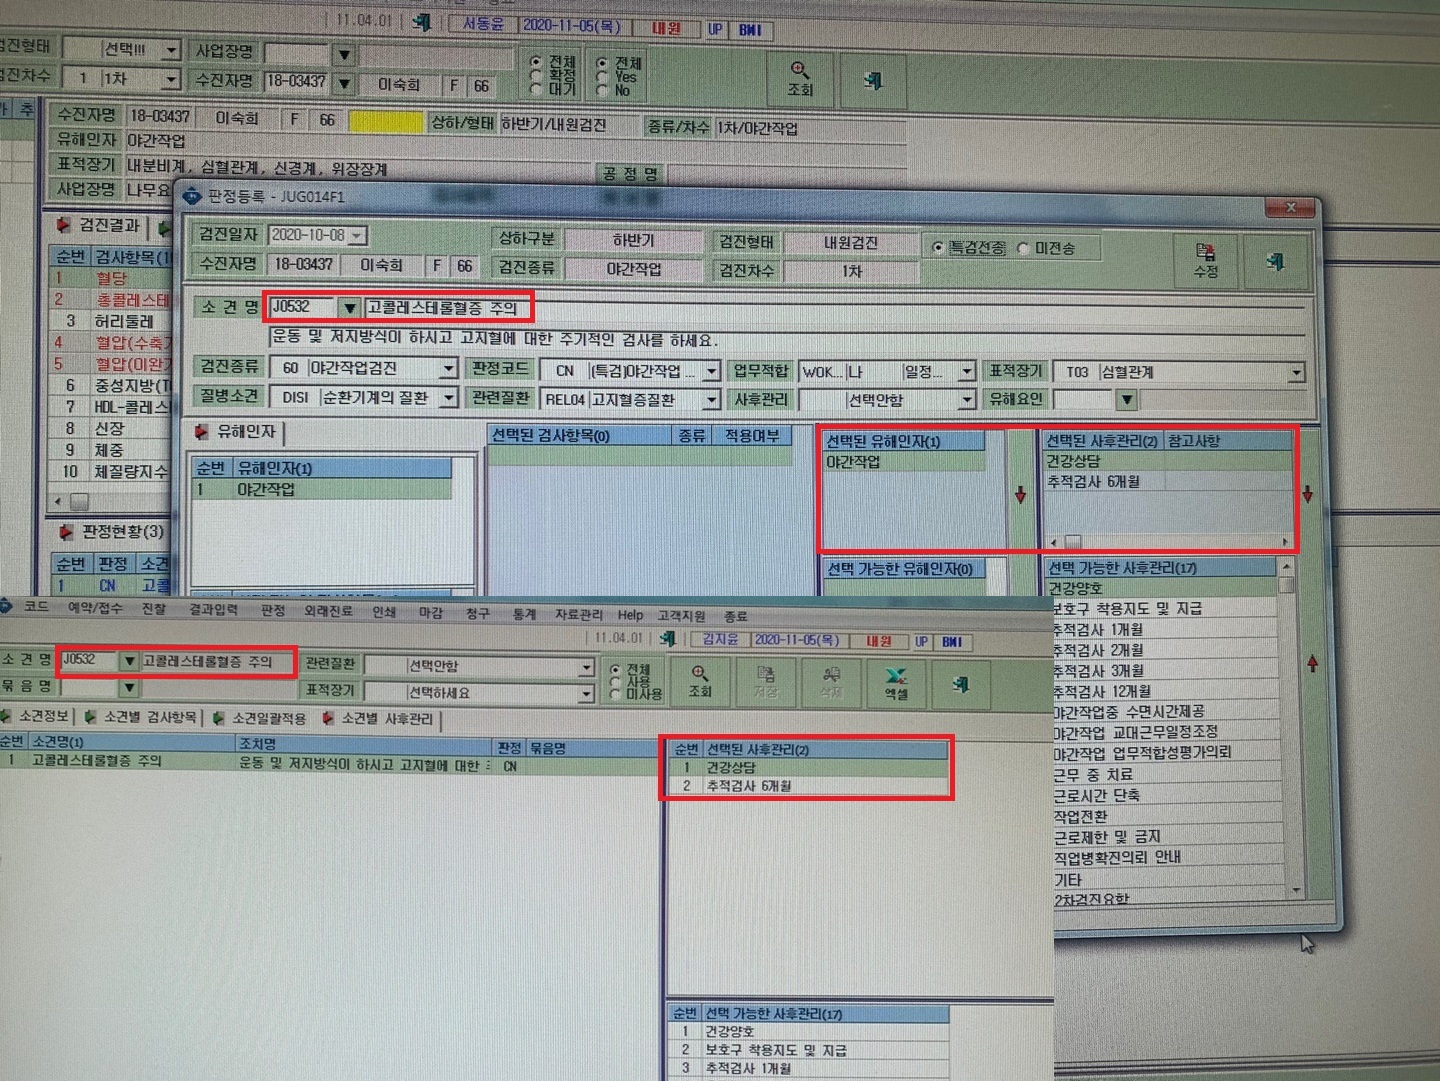Expand the 관련질환 선택안함 dropdown
This screenshot has height=1081, width=1440.
(x=586, y=666)
